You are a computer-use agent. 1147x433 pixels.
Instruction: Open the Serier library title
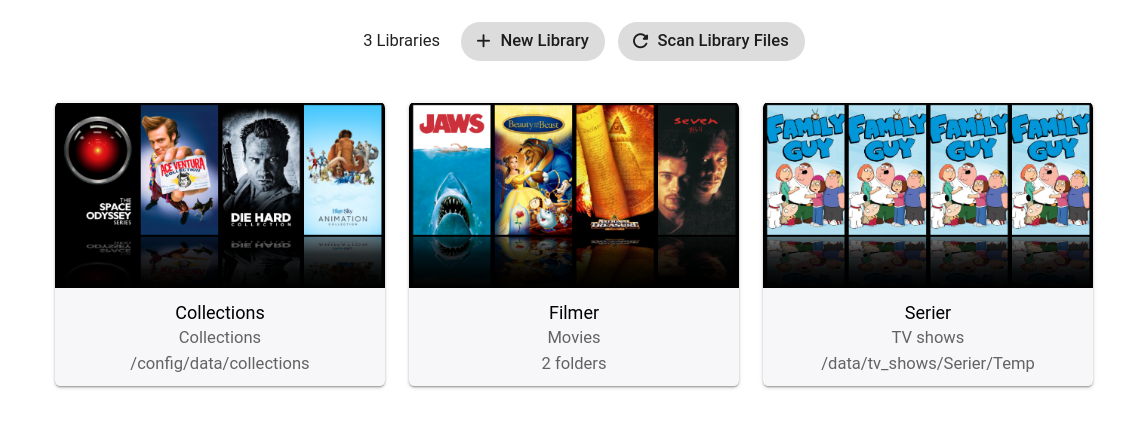click(x=927, y=313)
